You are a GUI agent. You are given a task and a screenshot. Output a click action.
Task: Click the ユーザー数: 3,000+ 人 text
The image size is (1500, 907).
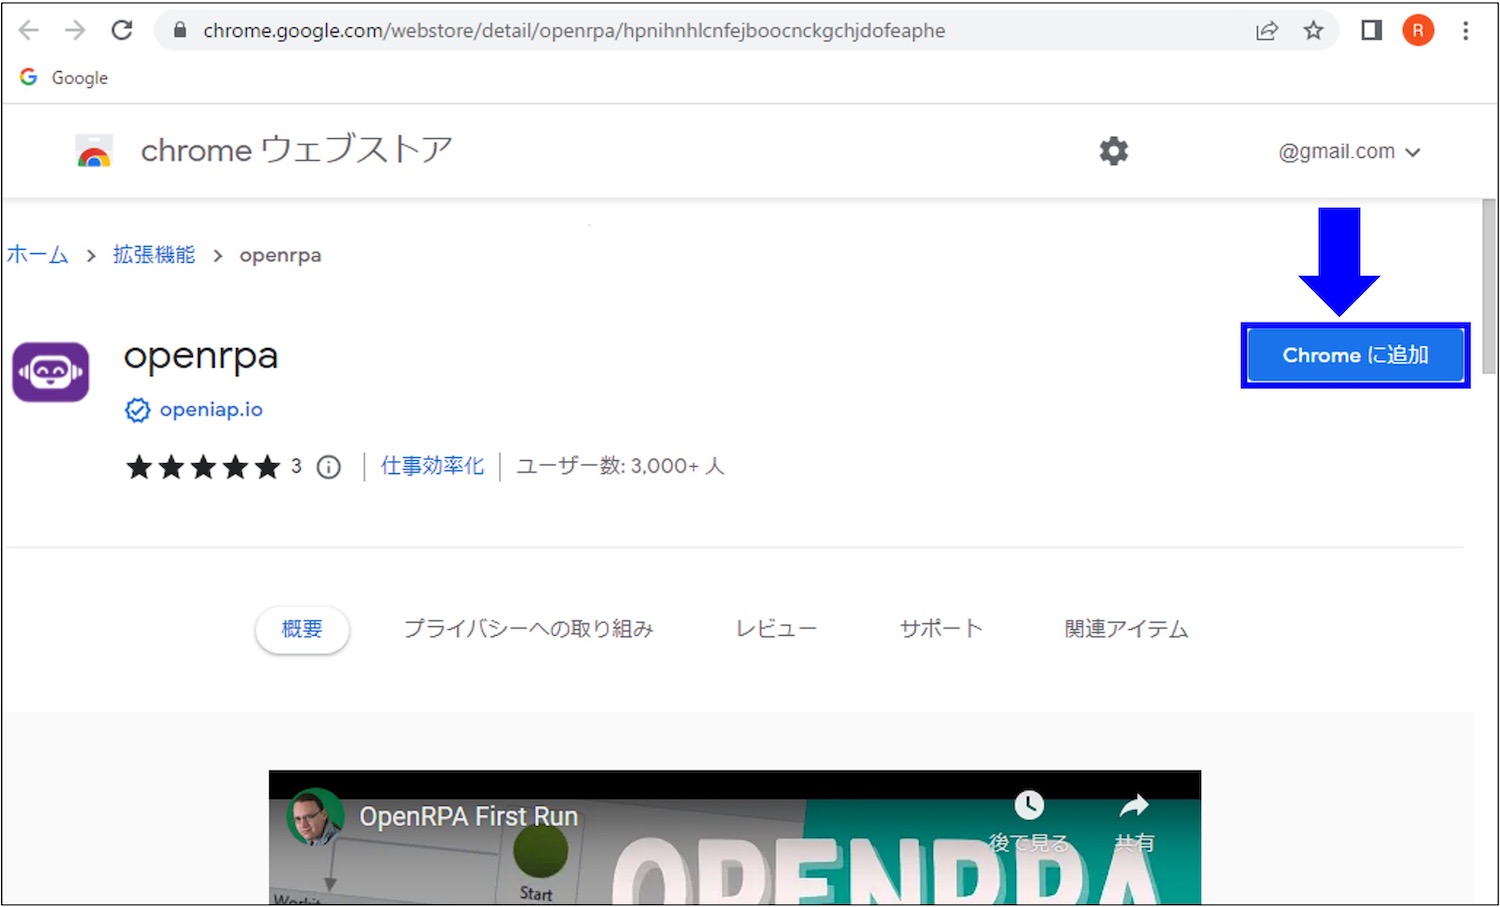coord(620,466)
